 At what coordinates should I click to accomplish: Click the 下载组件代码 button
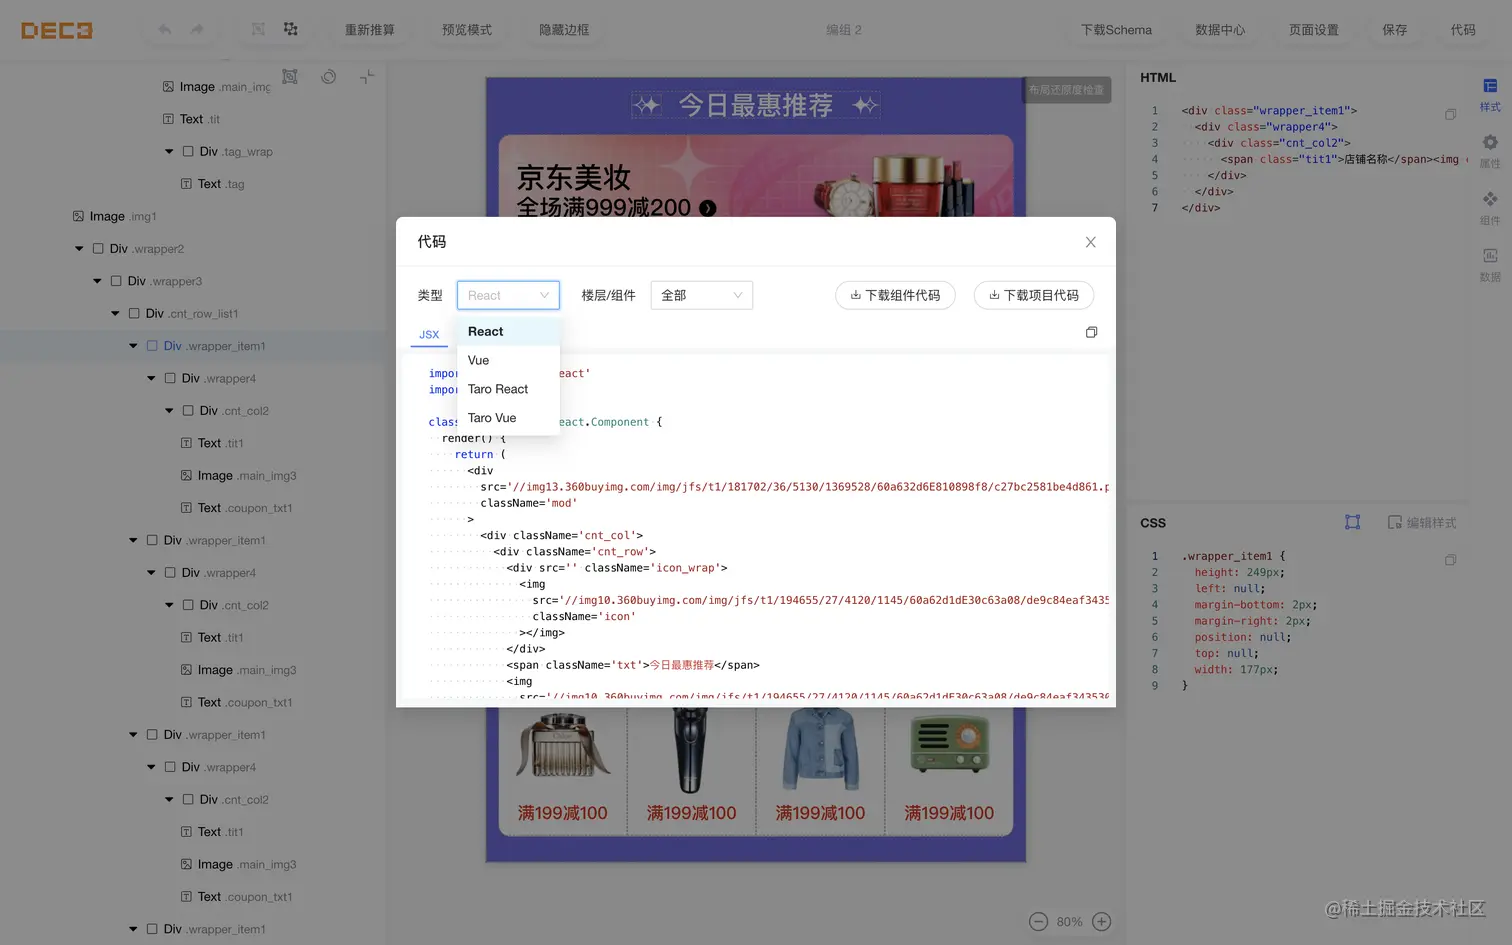pyautogui.click(x=895, y=295)
